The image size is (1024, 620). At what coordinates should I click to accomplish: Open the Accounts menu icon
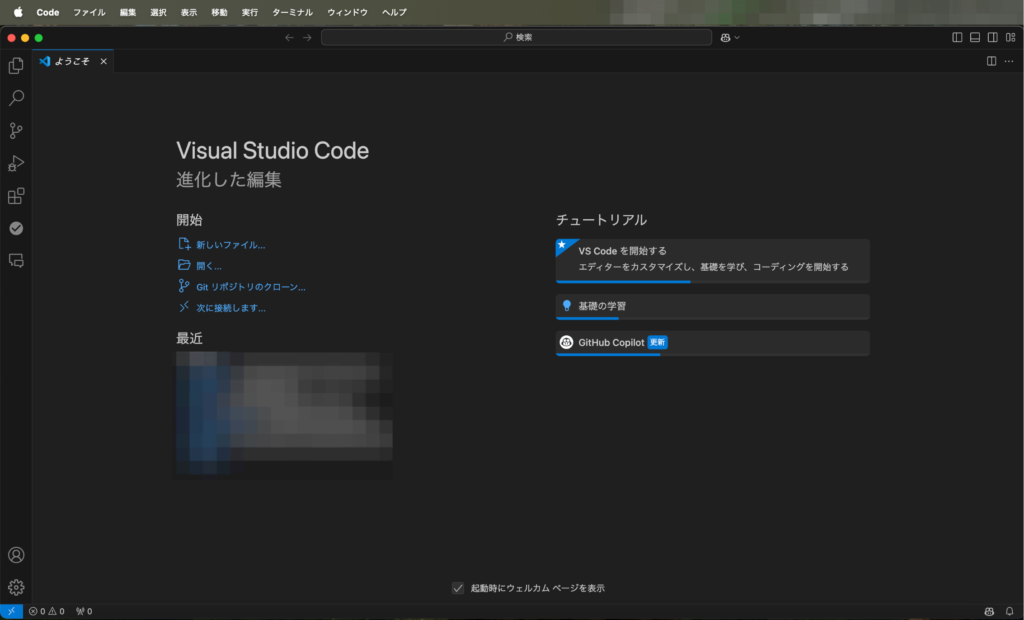[16, 555]
